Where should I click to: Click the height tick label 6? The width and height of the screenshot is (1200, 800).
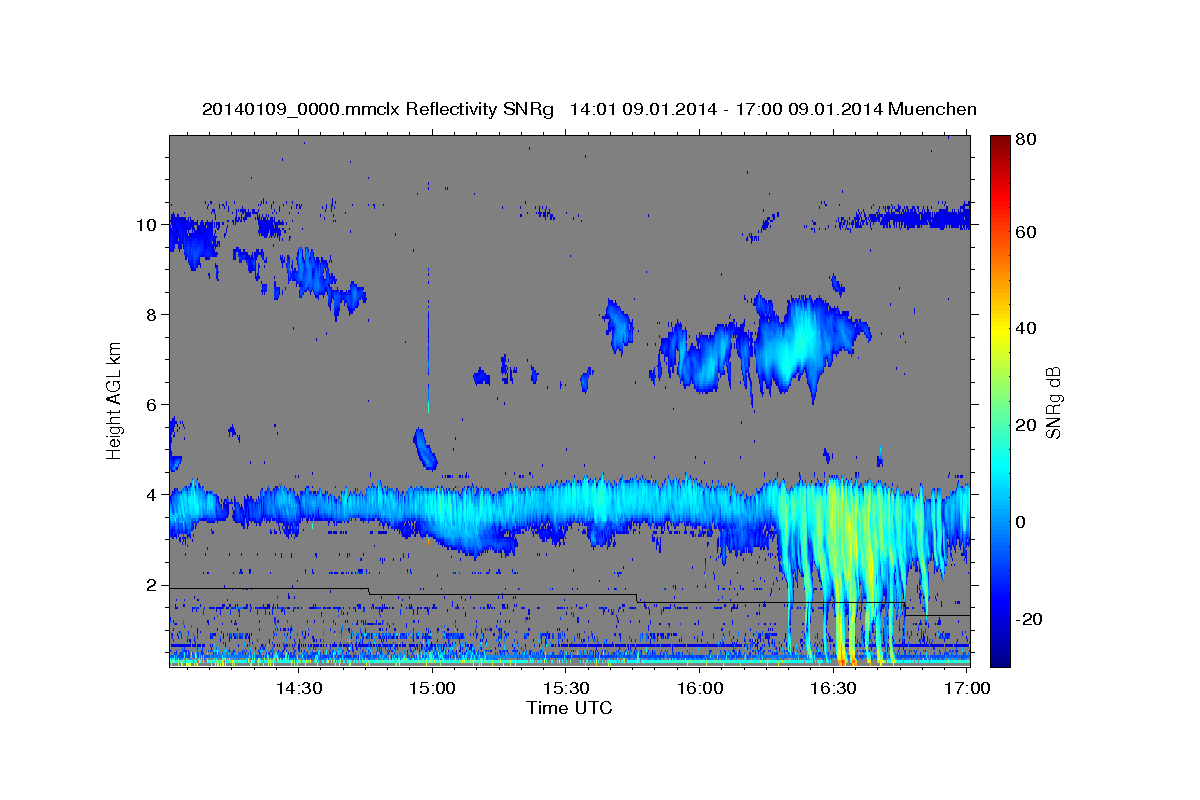(150, 405)
